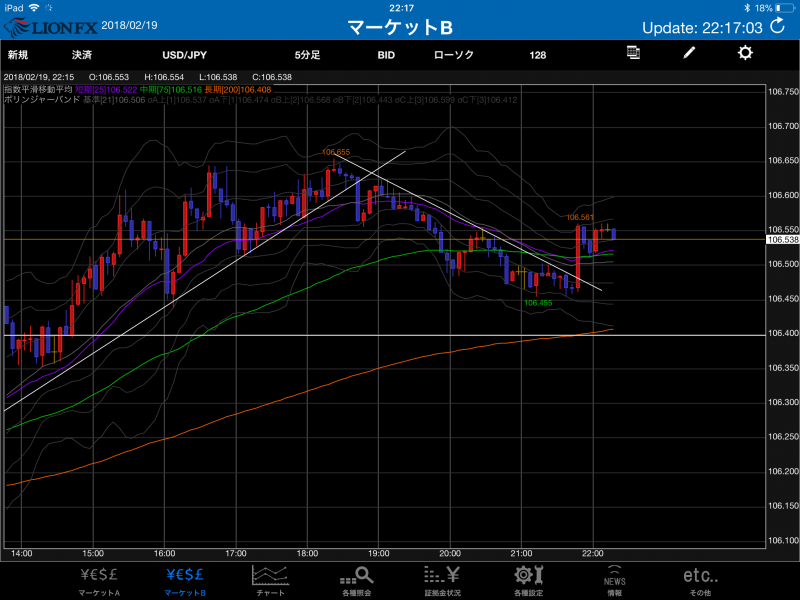Change the 5分足 timeframe selector
Screen dimensions: 800x600
click(308, 55)
